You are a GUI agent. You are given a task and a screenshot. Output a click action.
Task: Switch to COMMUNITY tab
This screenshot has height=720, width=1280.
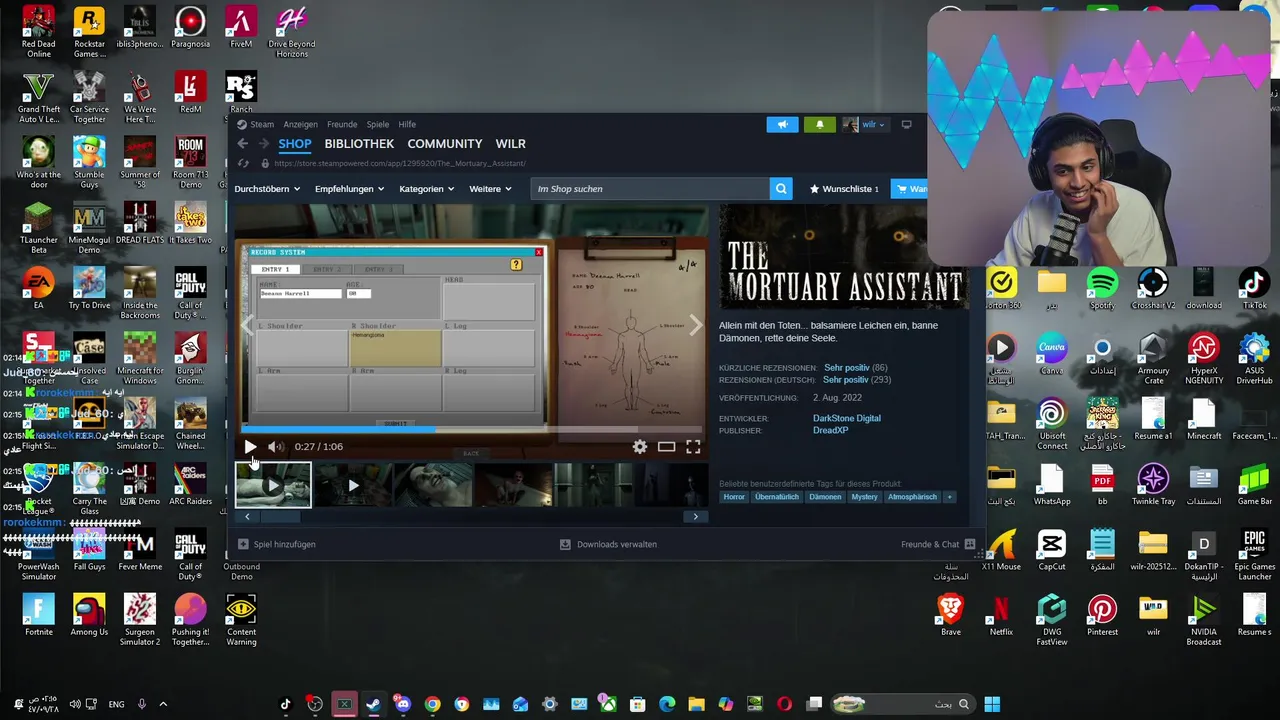[445, 144]
